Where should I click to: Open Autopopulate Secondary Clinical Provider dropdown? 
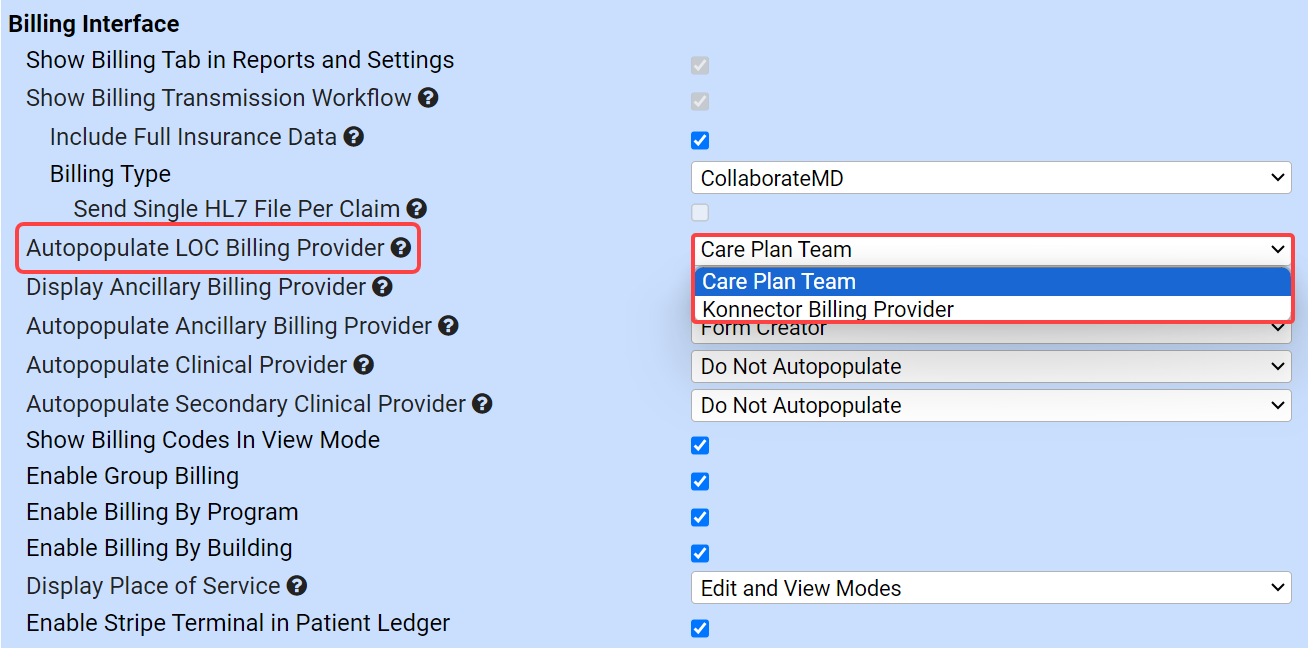[x=990, y=405]
